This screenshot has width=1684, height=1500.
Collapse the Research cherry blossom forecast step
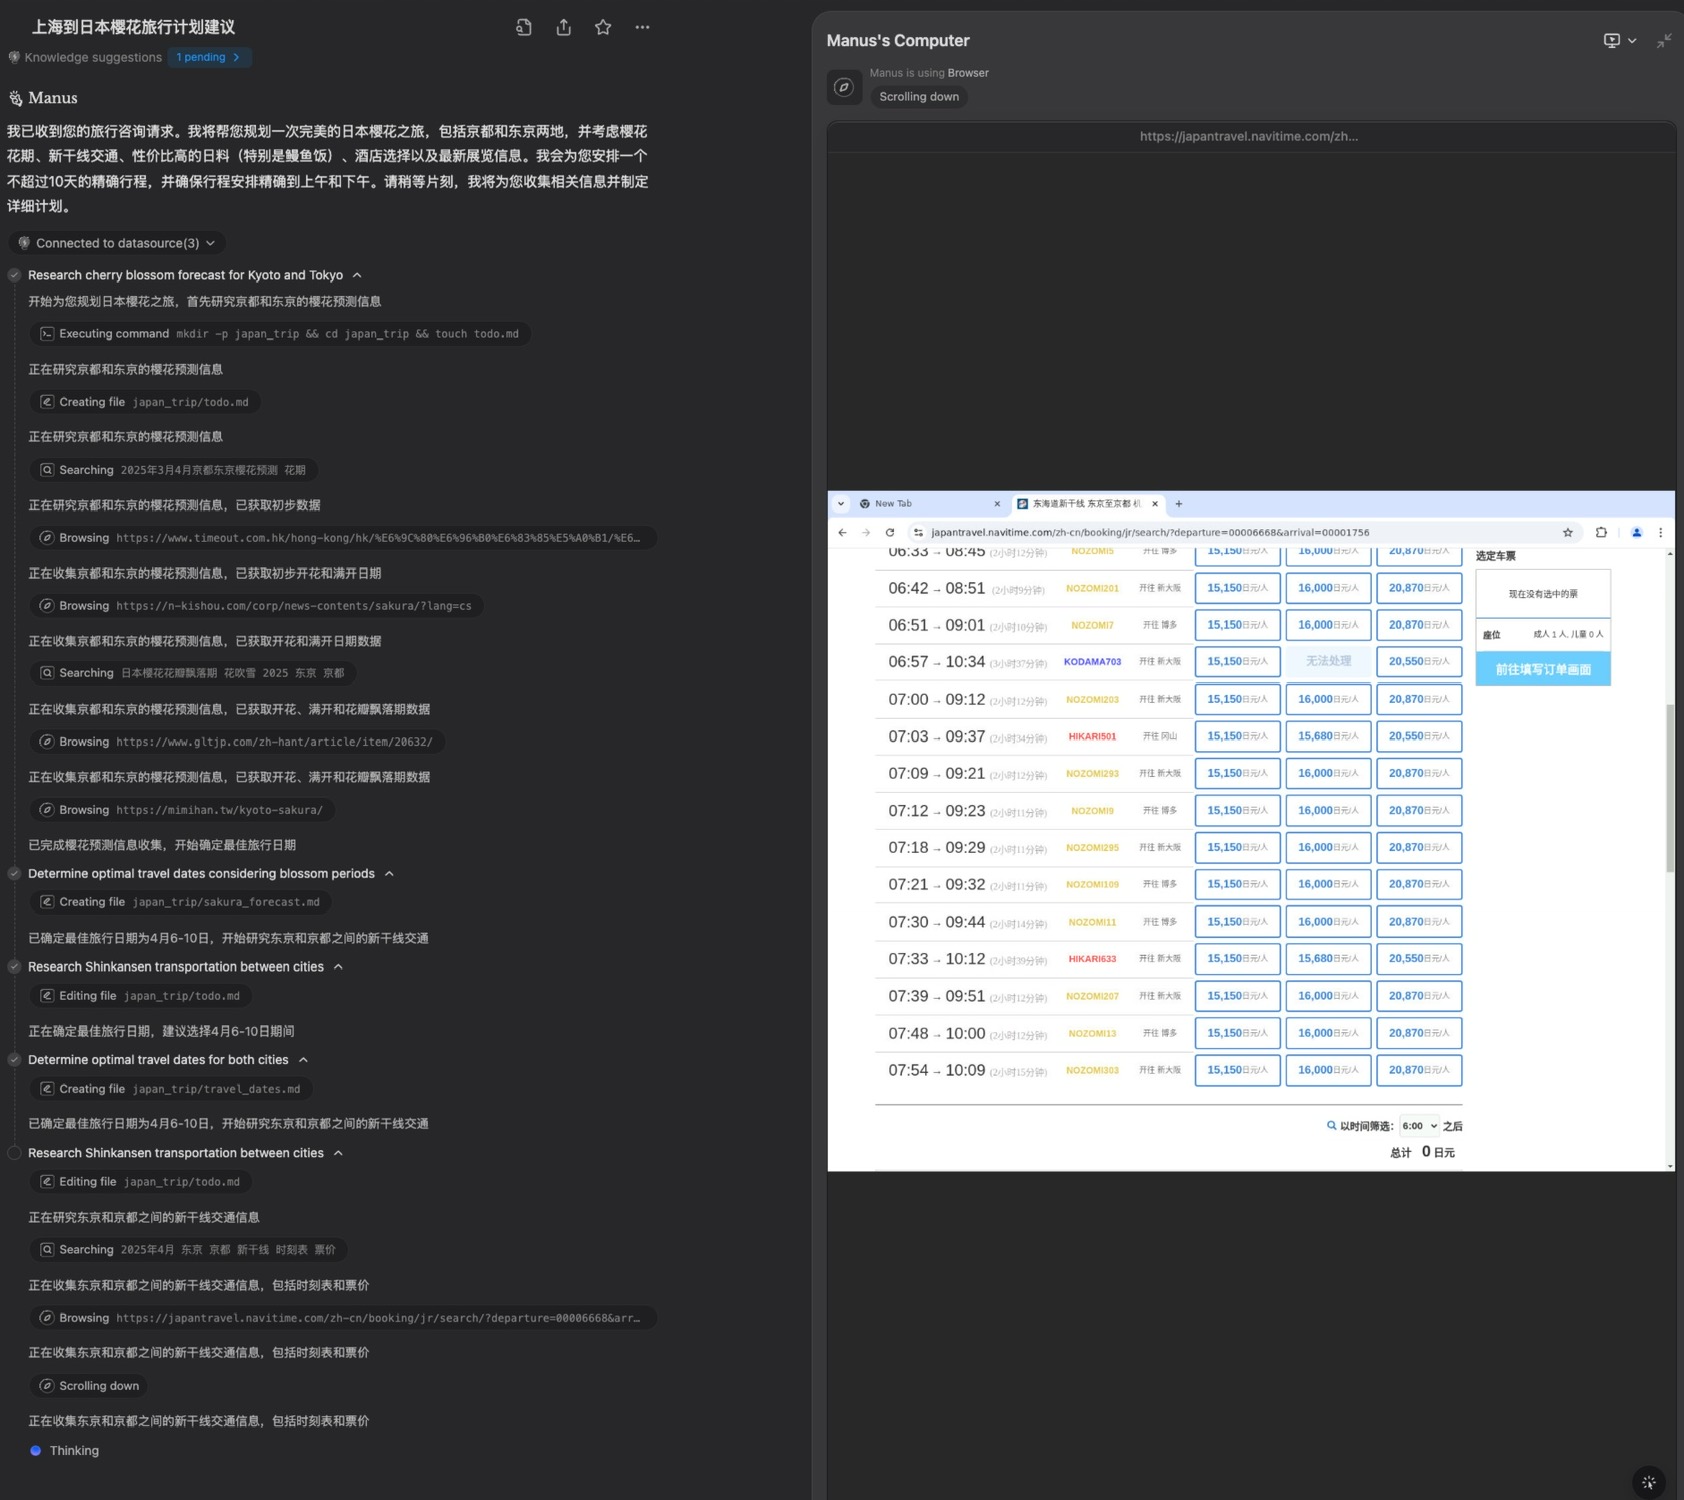click(357, 275)
